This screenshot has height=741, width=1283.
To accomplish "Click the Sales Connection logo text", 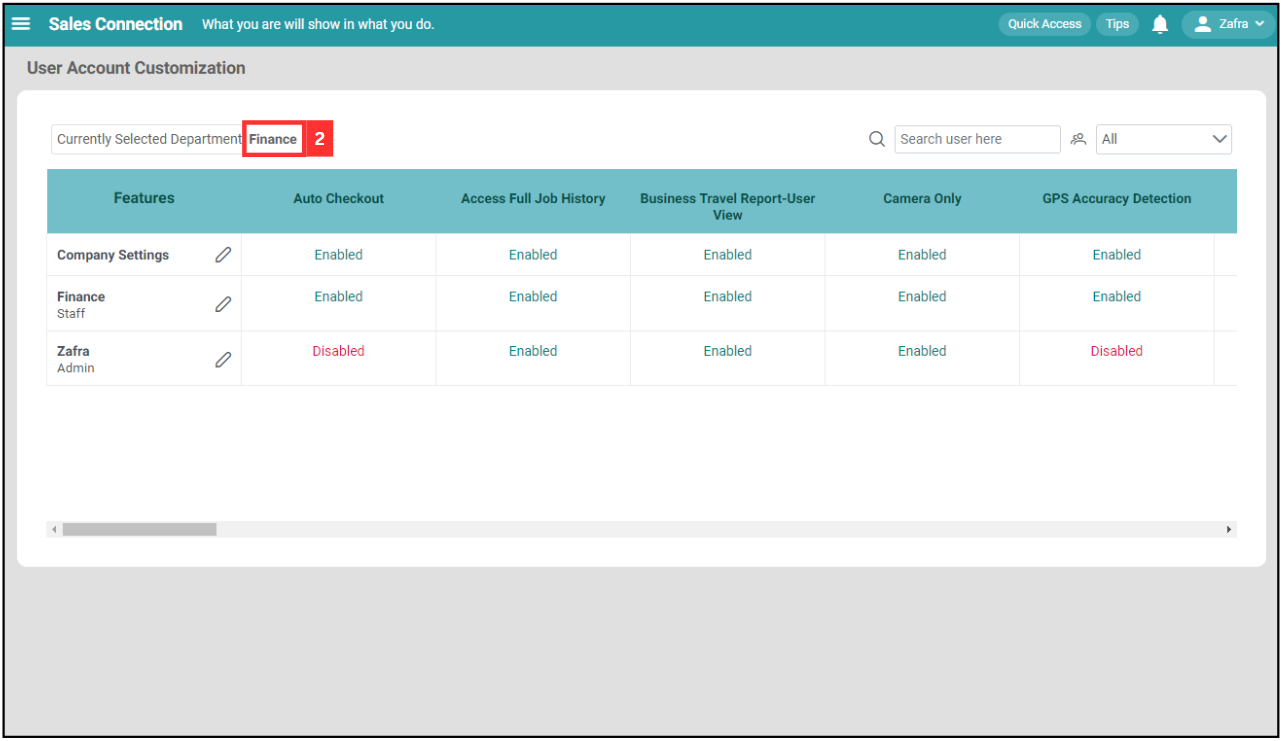I will (116, 24).
